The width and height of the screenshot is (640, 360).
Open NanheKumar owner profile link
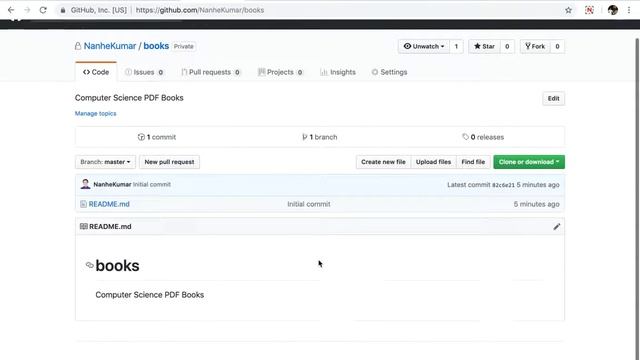(x=110, y=46)
